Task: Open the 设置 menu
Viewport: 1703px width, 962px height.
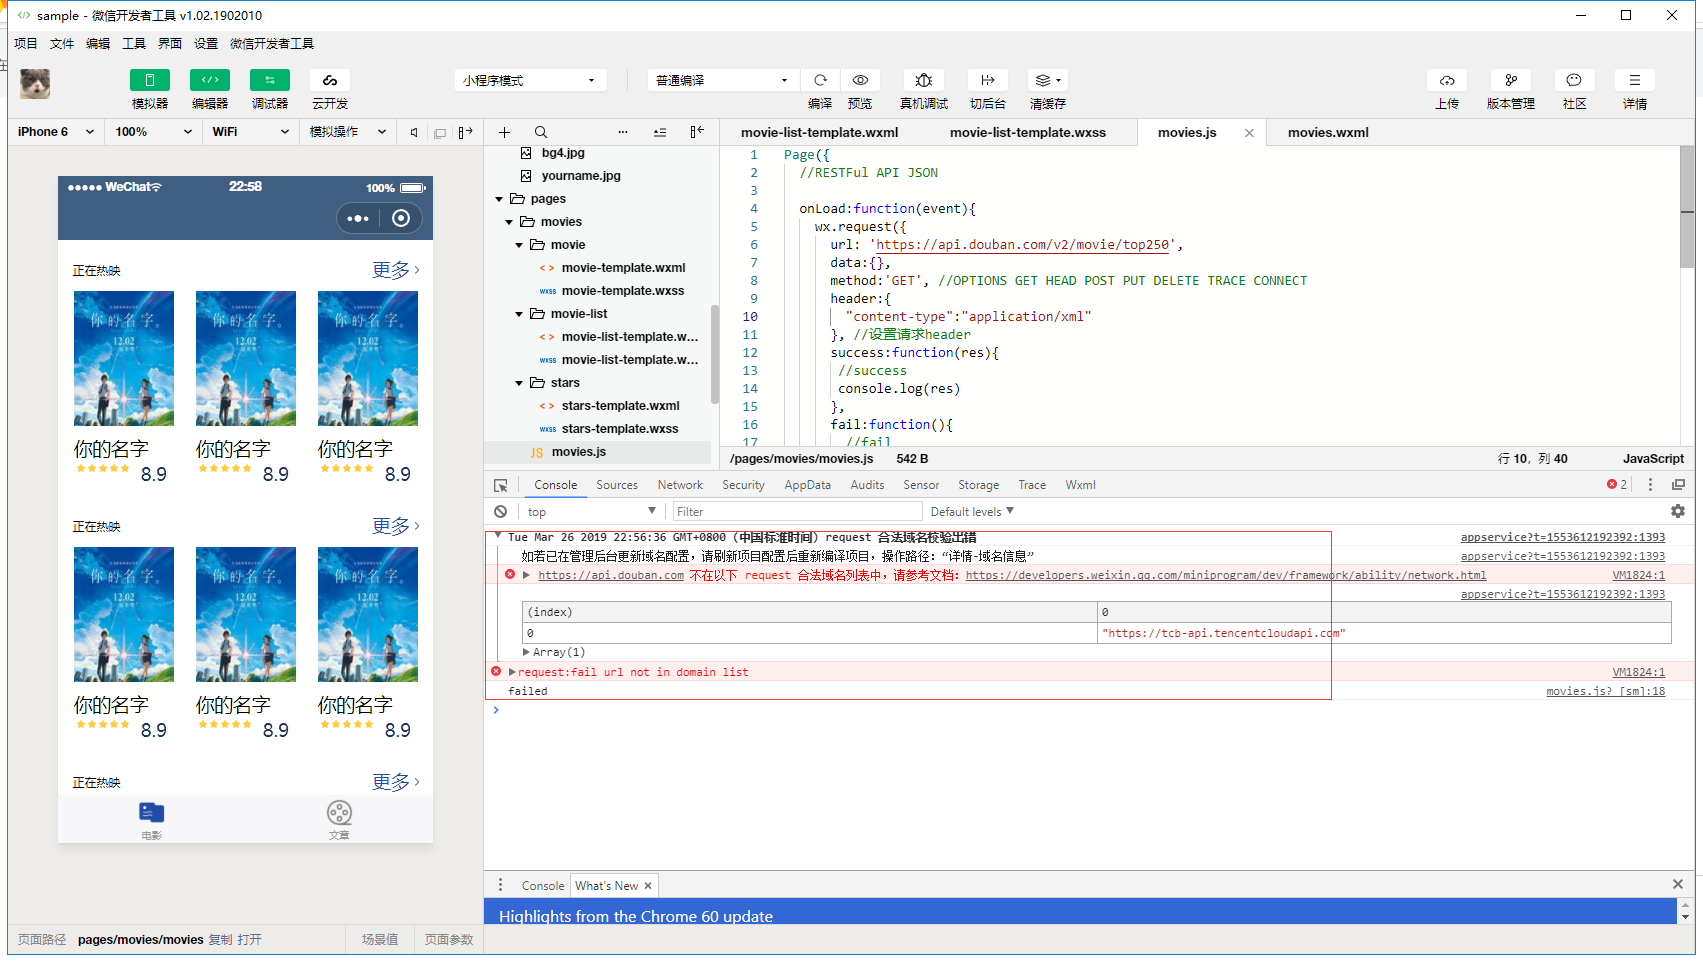Action: [x=206, y=43]
